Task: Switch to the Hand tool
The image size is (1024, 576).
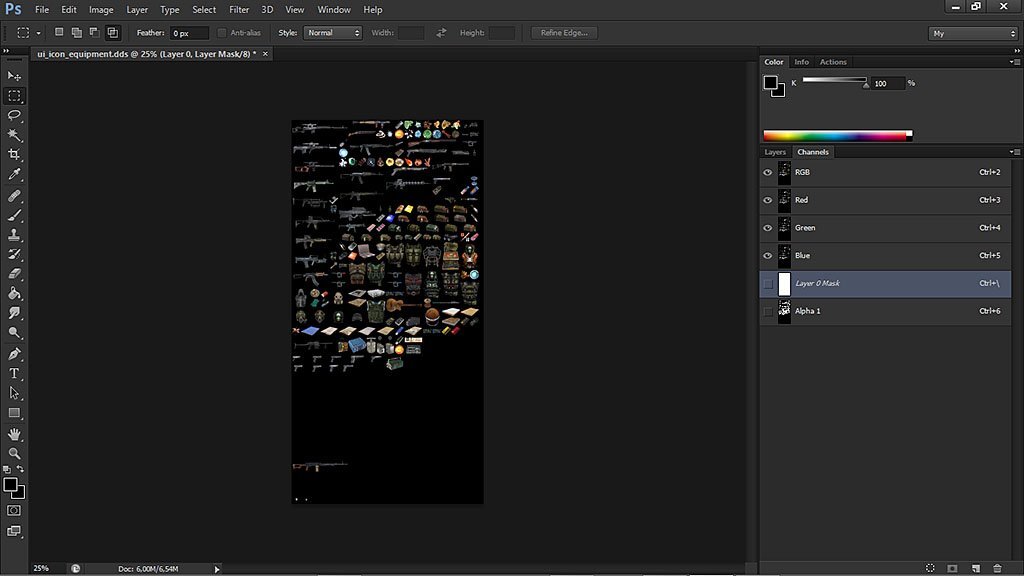Action: (14, 434)
